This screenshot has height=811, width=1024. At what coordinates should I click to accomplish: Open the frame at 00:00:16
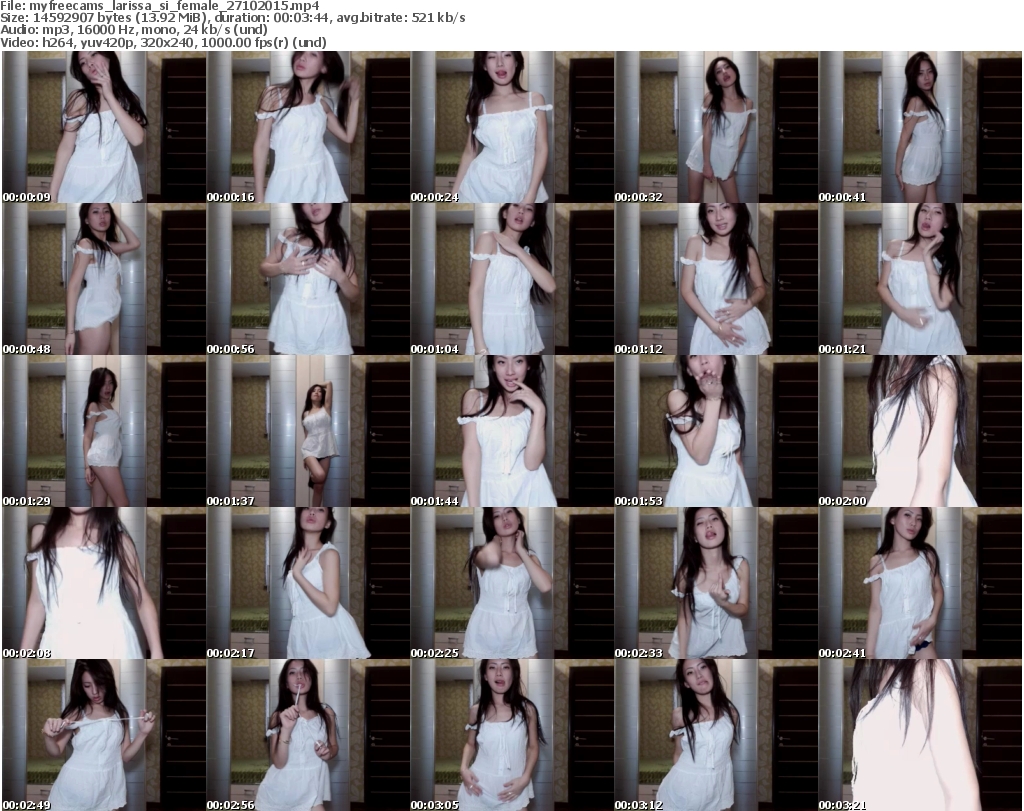coord(308,127)
